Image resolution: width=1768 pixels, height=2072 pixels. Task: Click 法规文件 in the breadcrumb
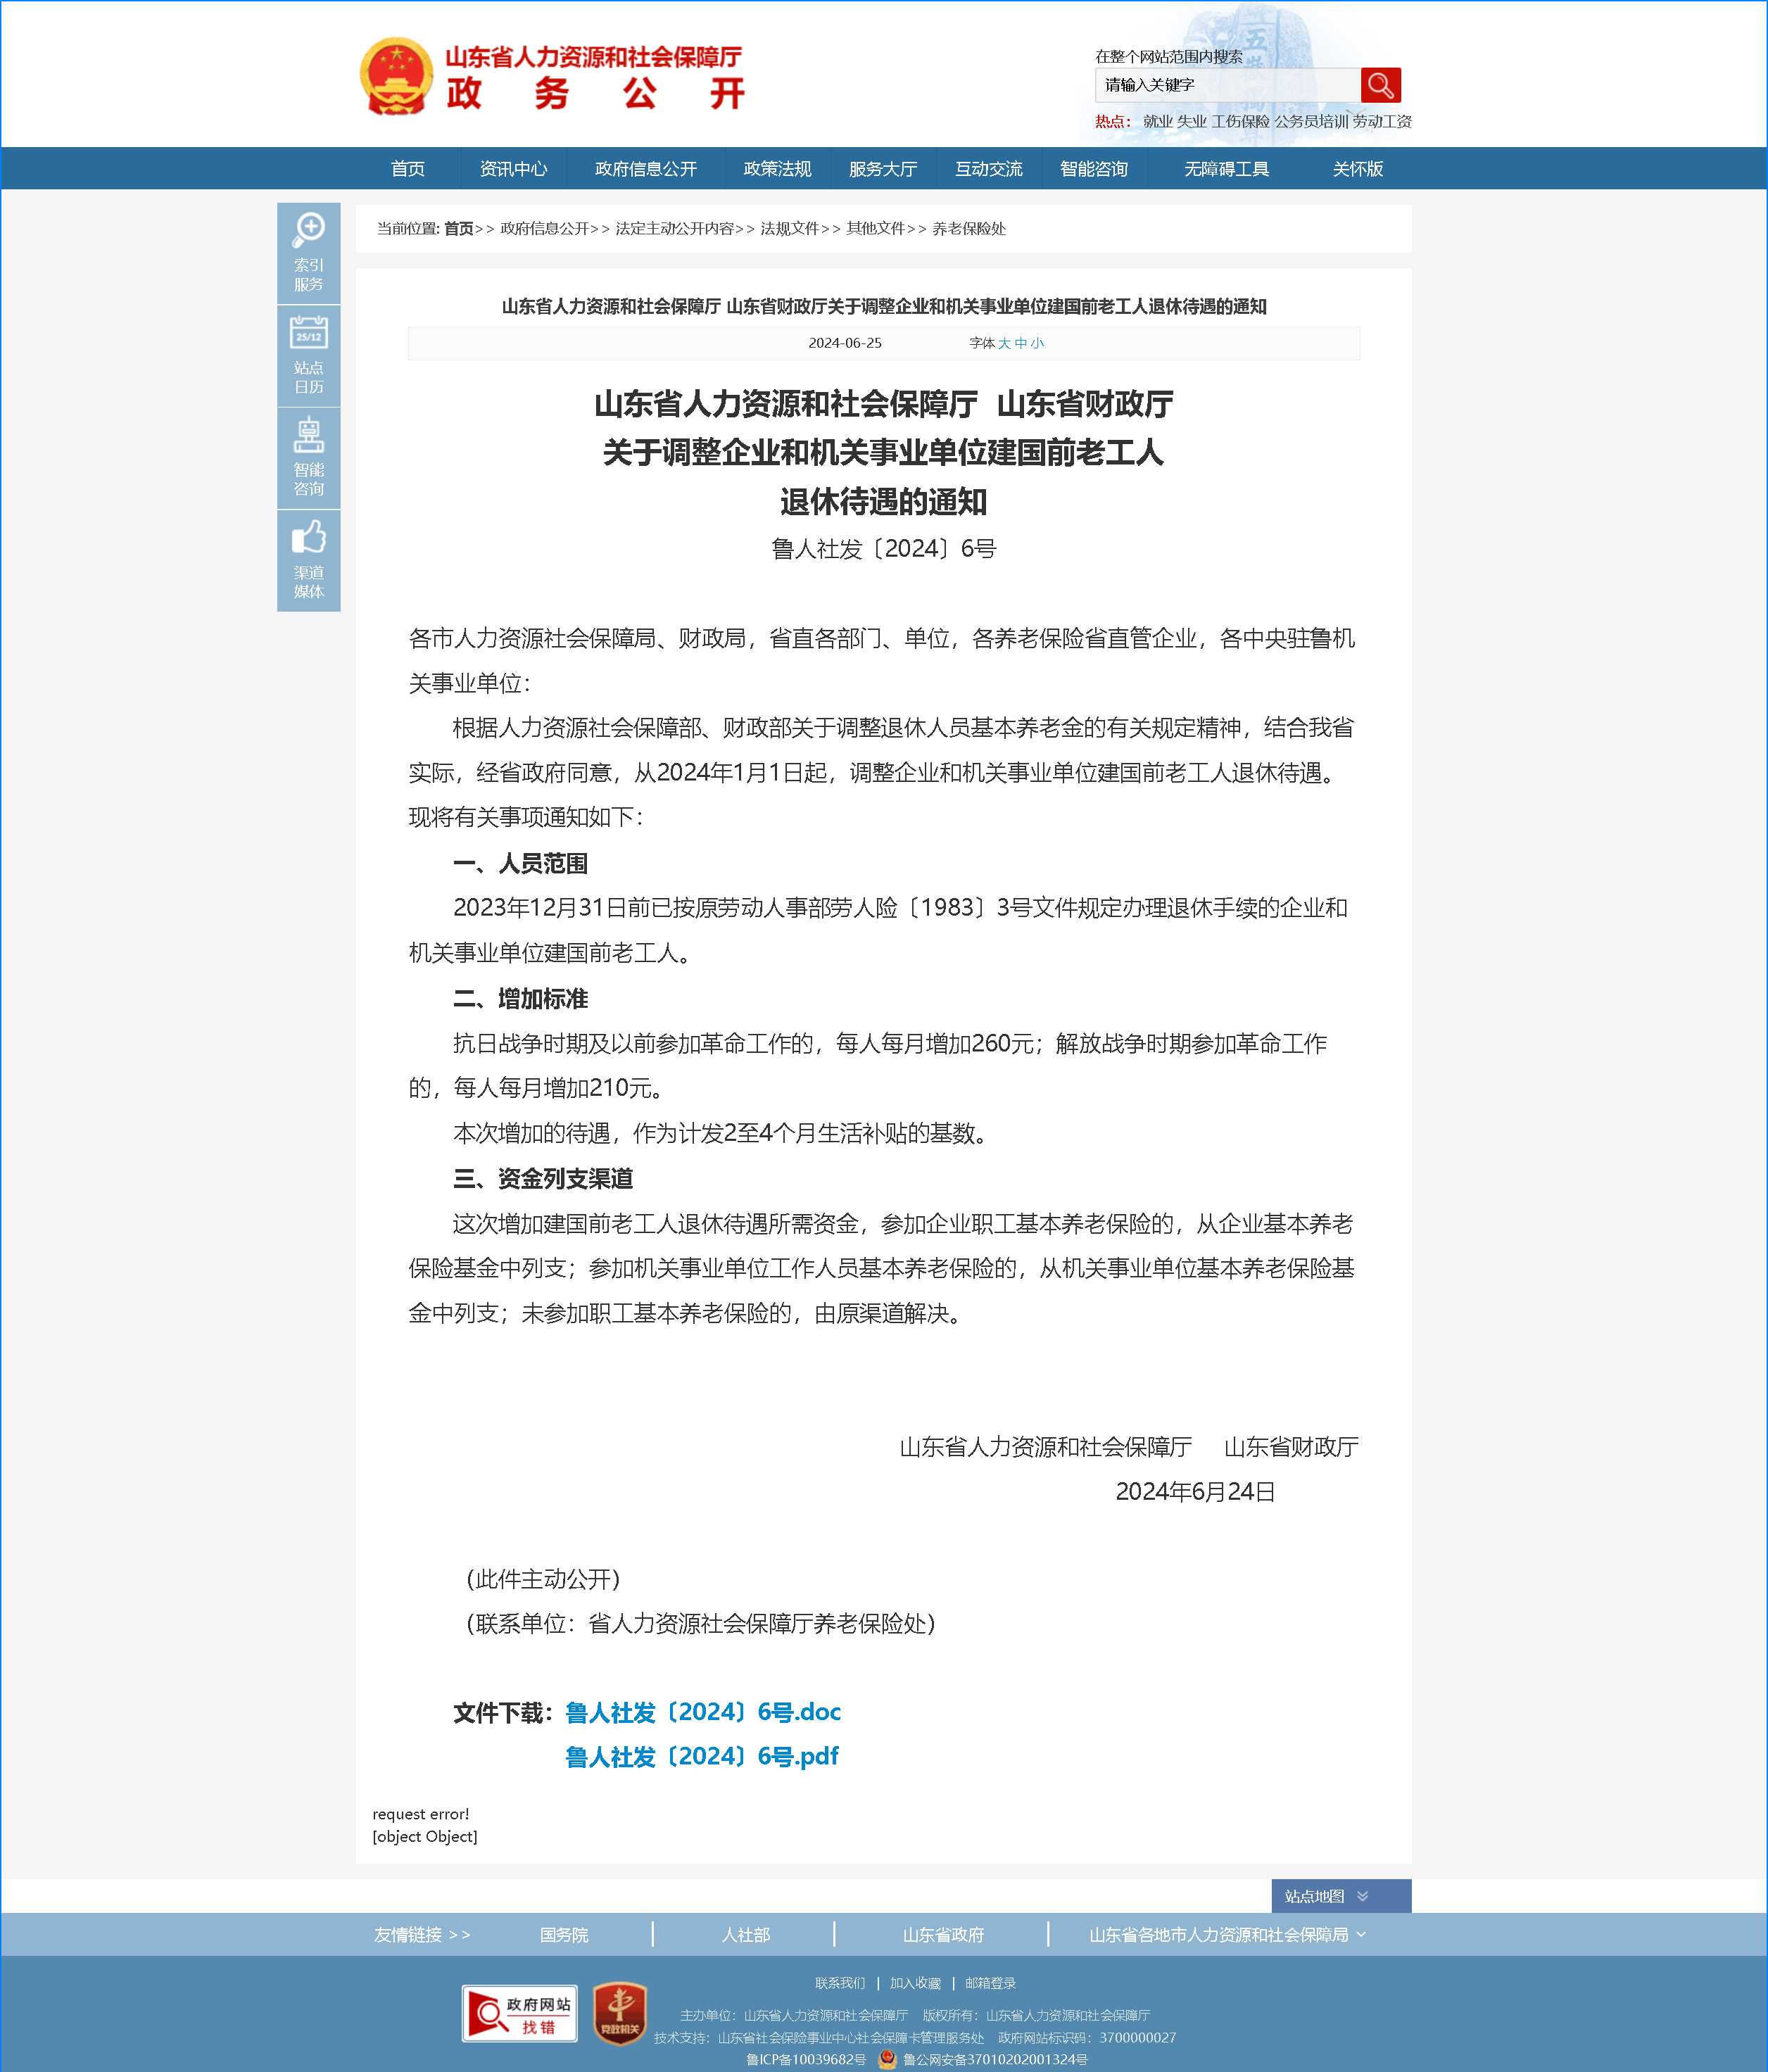789,229
